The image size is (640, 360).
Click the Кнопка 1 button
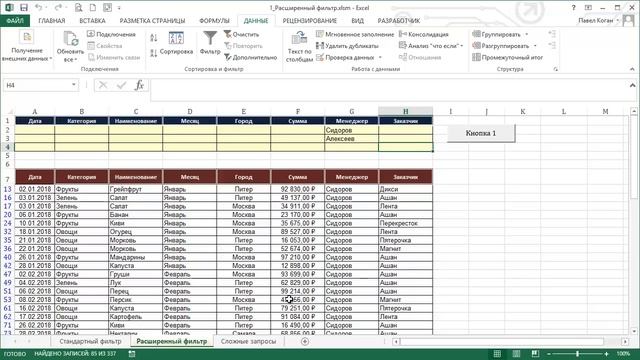pos(481,133)
